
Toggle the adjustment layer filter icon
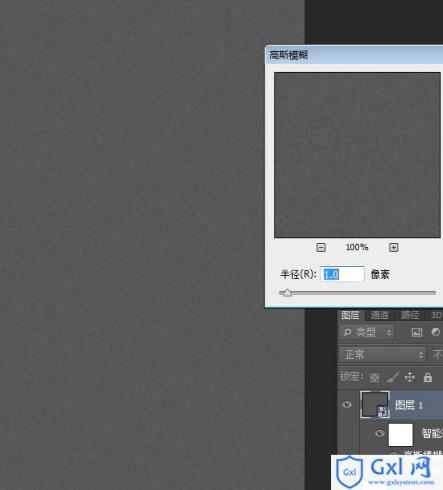pyautogui.click(x=435, y=332)
